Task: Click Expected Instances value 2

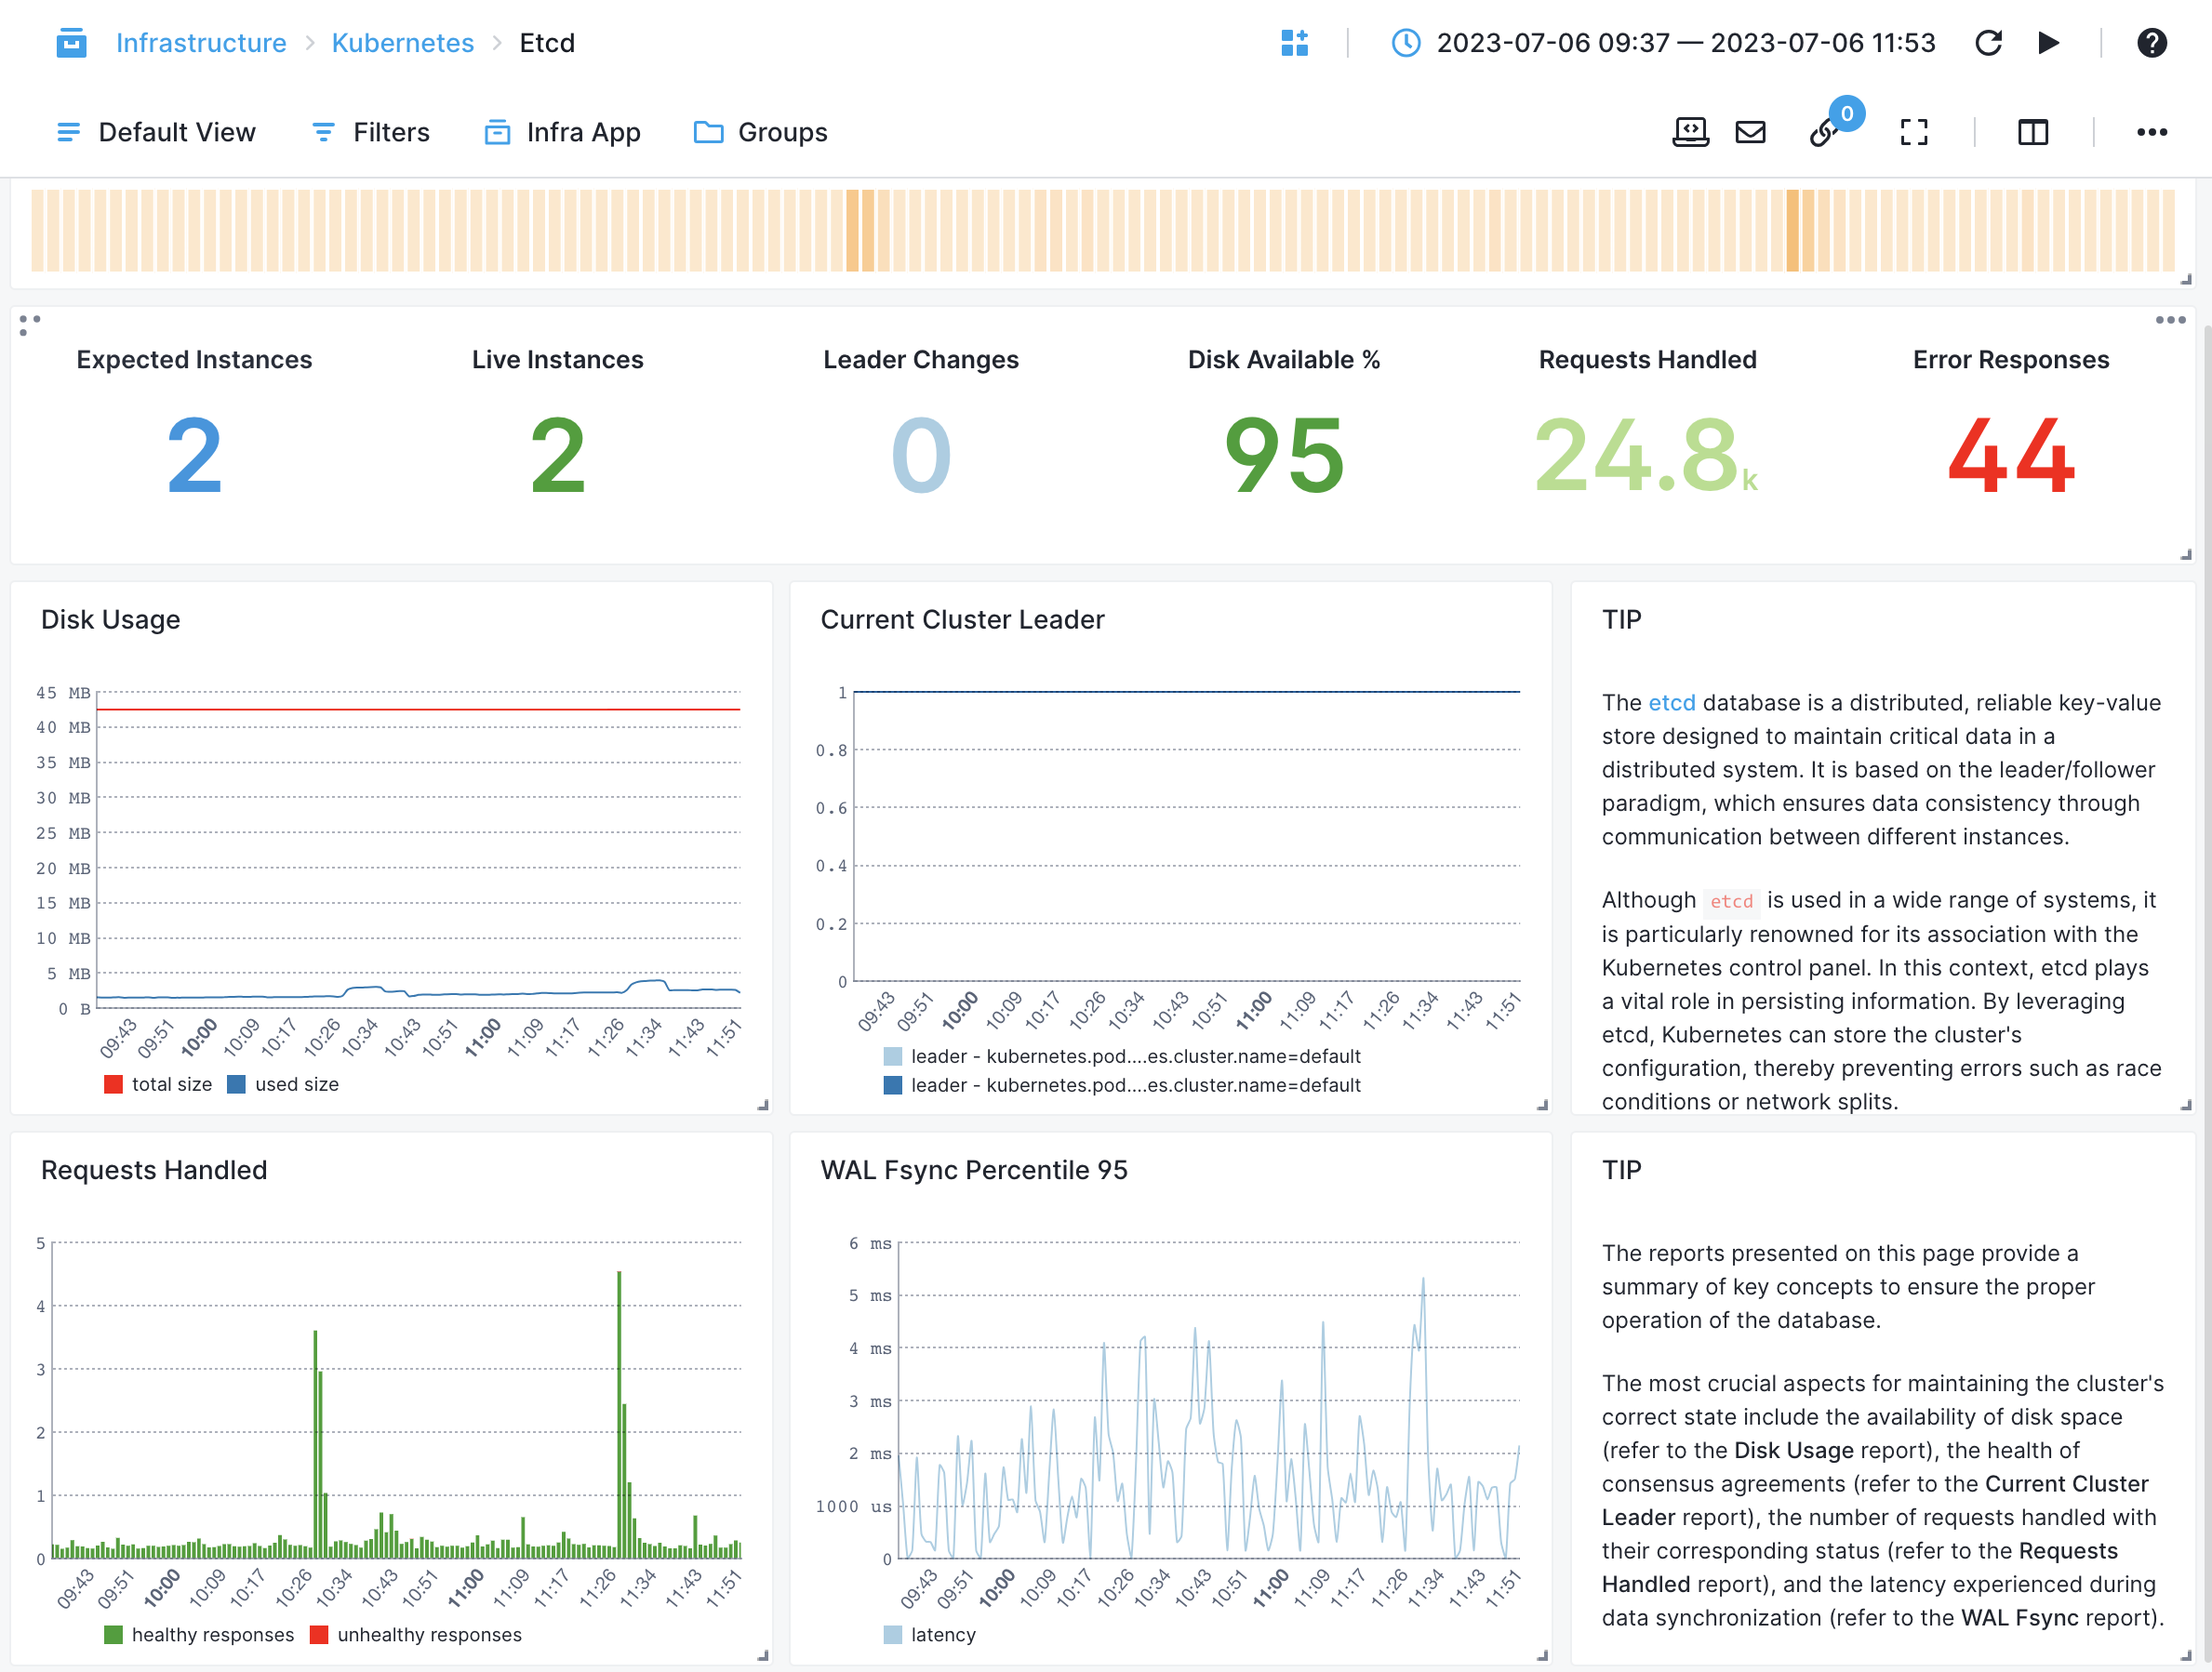Action: (x=194, y=456)
